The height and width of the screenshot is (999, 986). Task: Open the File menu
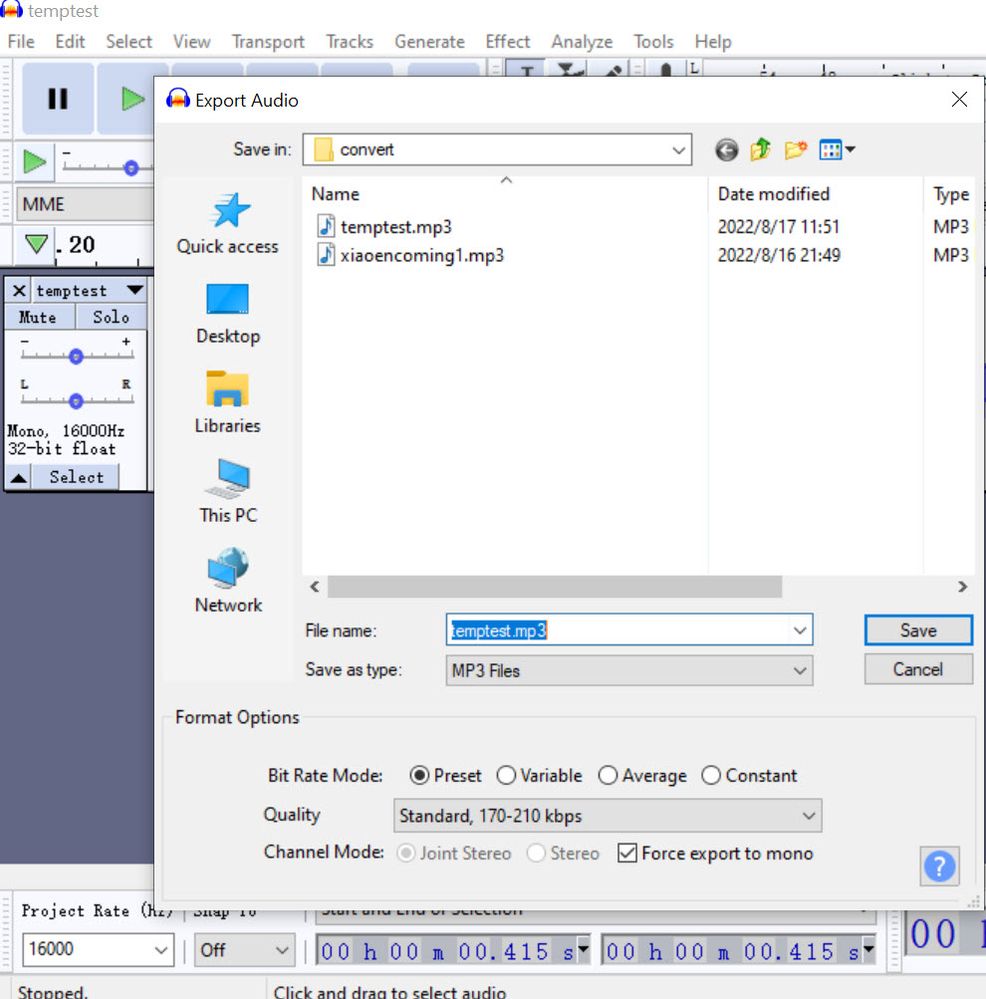click(21, 42)
